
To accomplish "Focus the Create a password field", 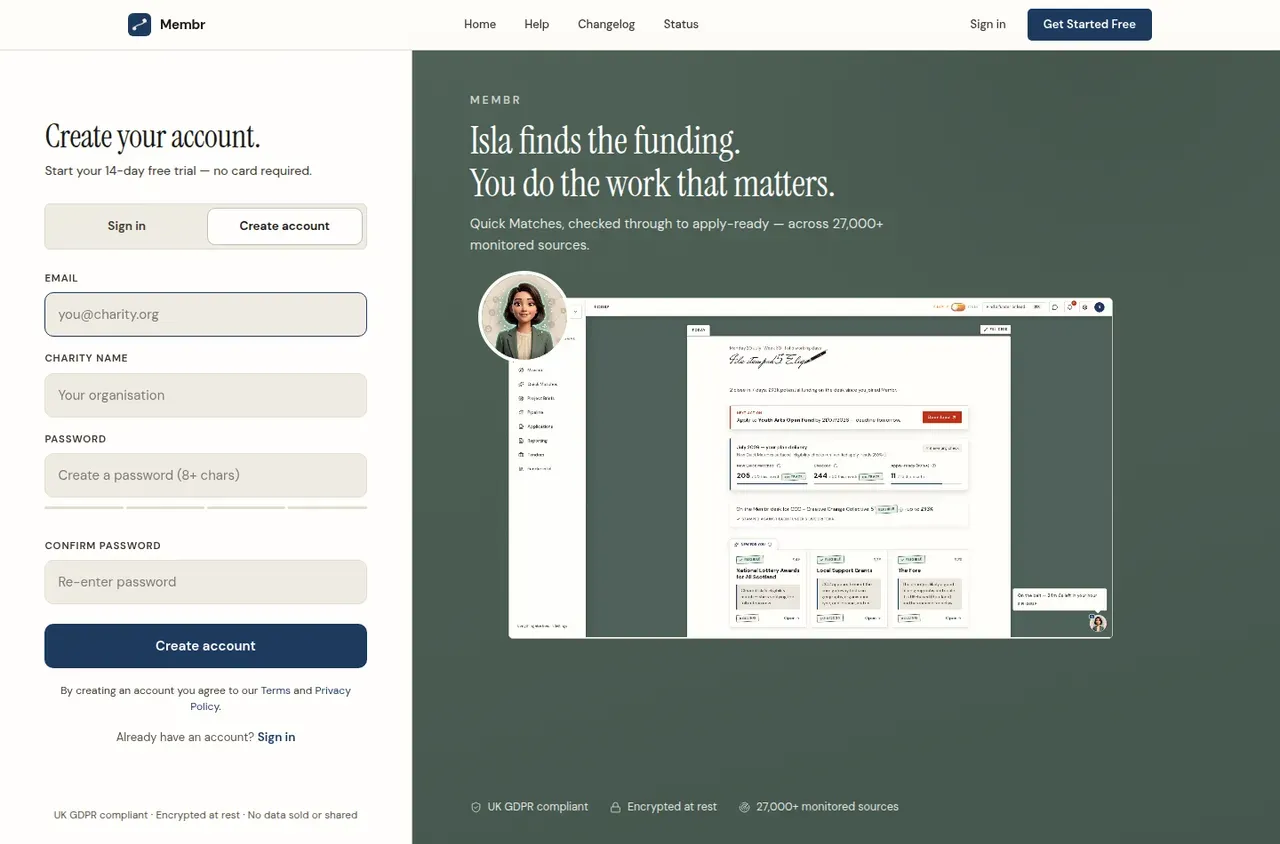I will coord(206,475).
